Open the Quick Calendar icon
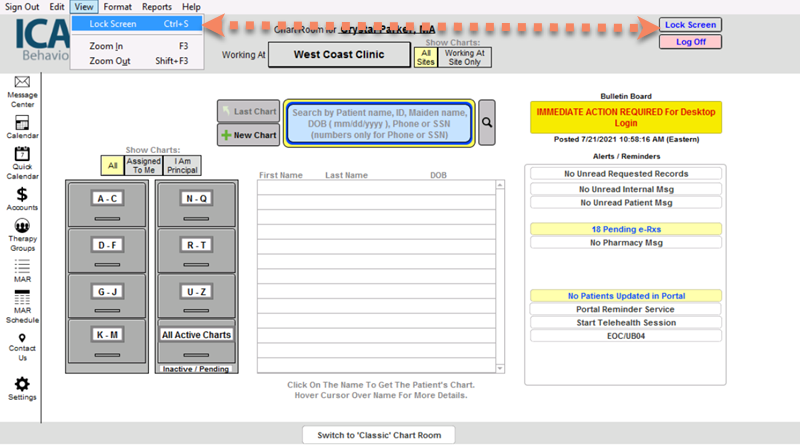Image resolution: width=800 pixels, height=448 pixels. coord(22,154)
